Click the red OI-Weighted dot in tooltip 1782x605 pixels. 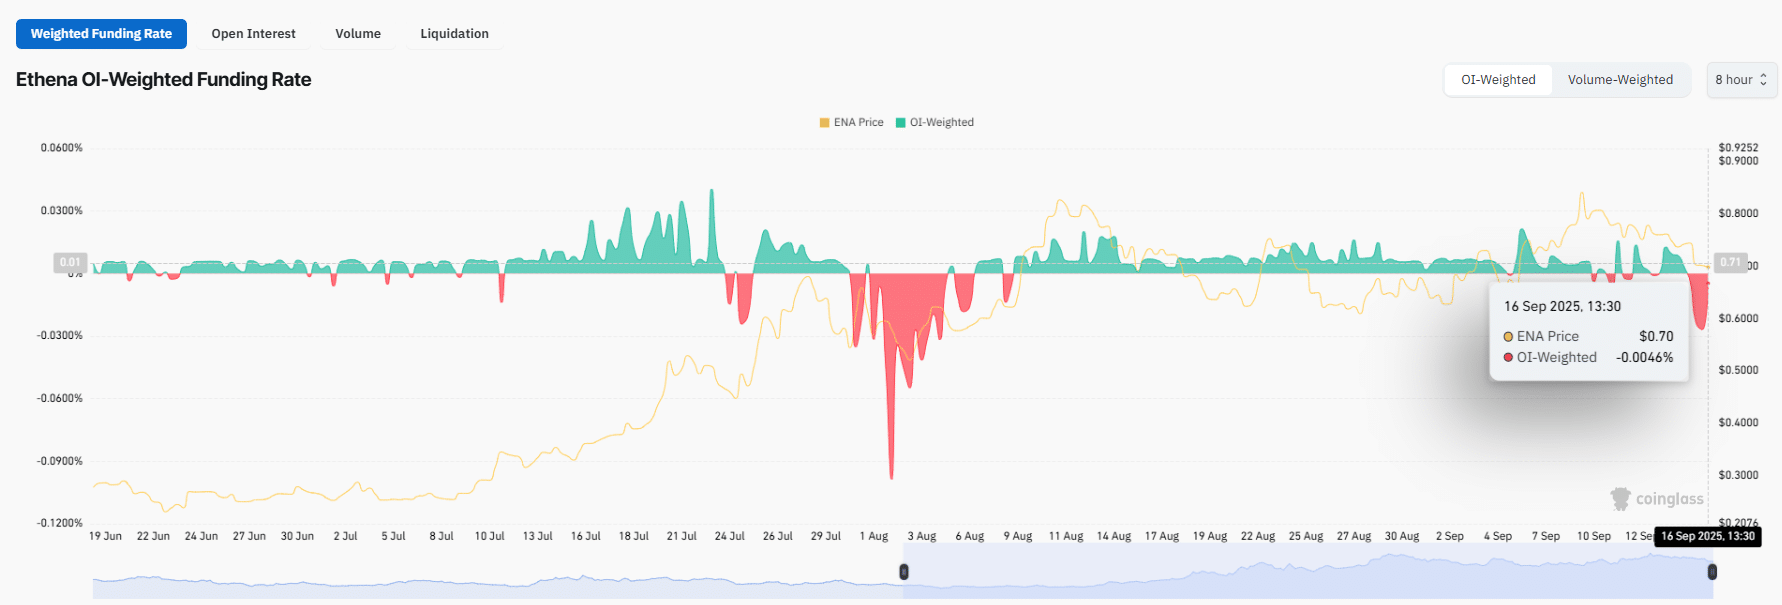[1508, 358]
